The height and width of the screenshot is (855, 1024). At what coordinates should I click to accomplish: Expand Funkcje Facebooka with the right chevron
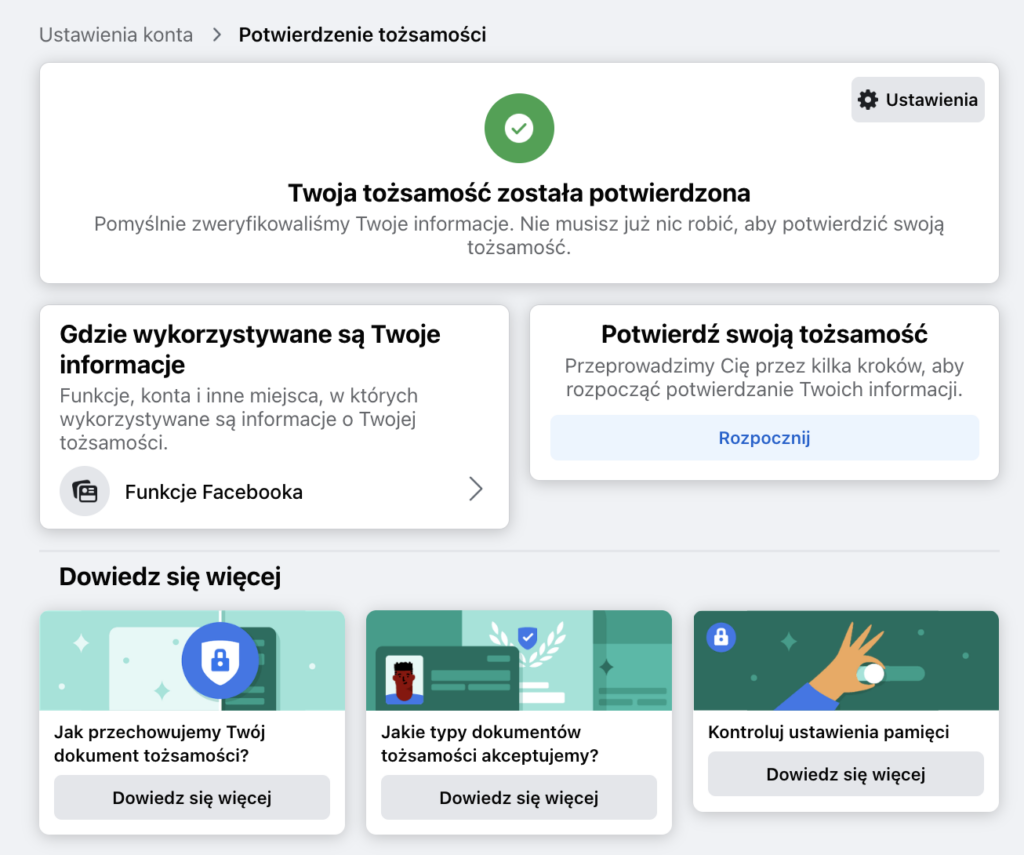[476, 489]
